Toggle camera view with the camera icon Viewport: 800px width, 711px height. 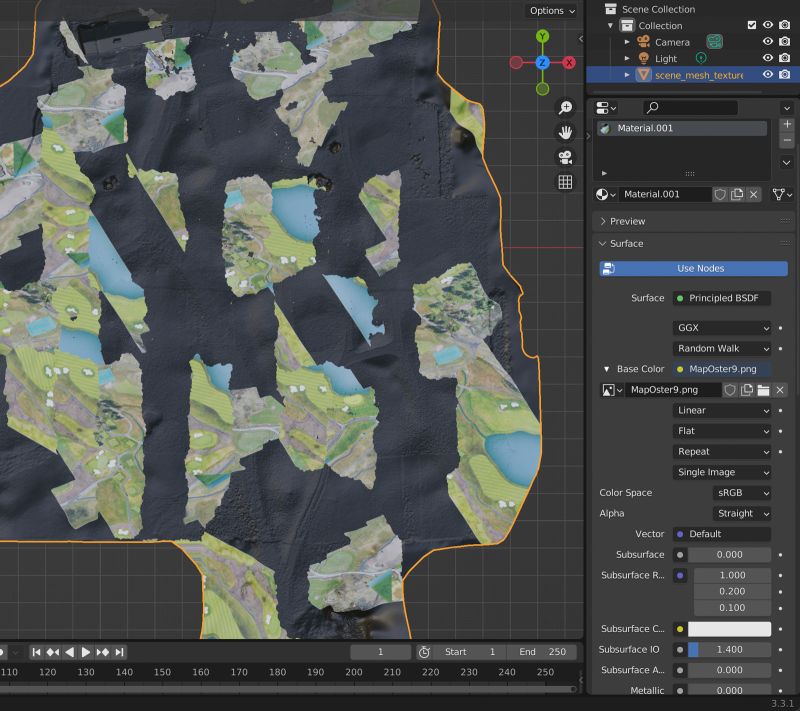[x=565, y=157]
